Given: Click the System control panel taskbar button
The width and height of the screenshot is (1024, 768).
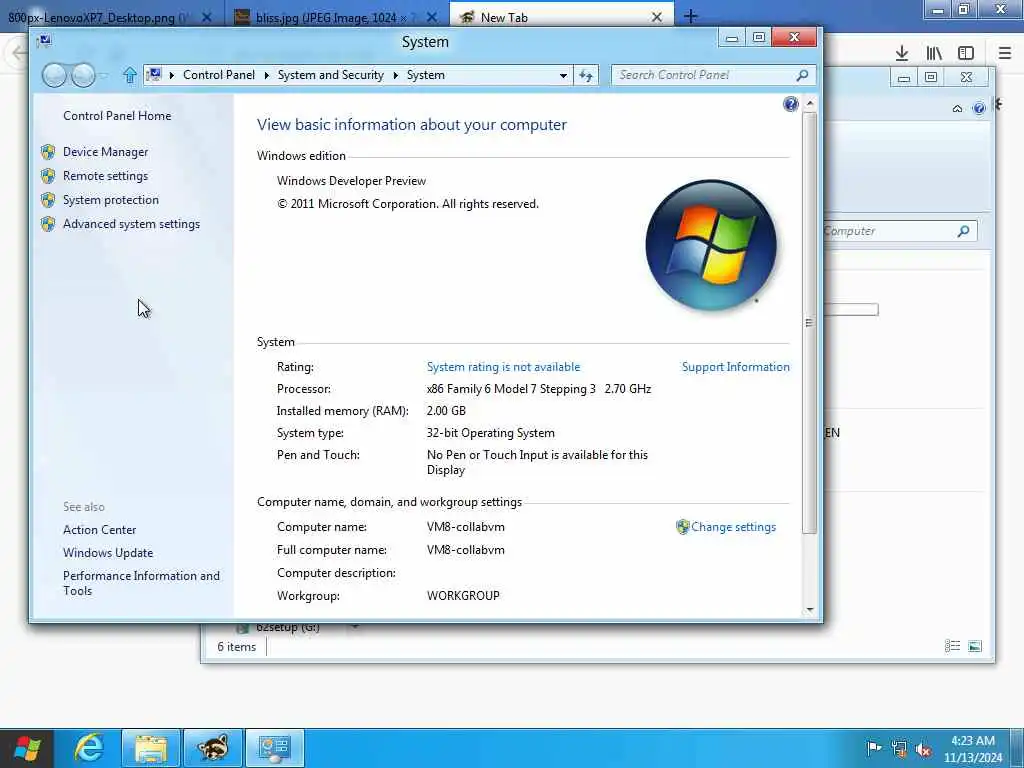Looking at the screenshot, I should [x=275, y=748].
